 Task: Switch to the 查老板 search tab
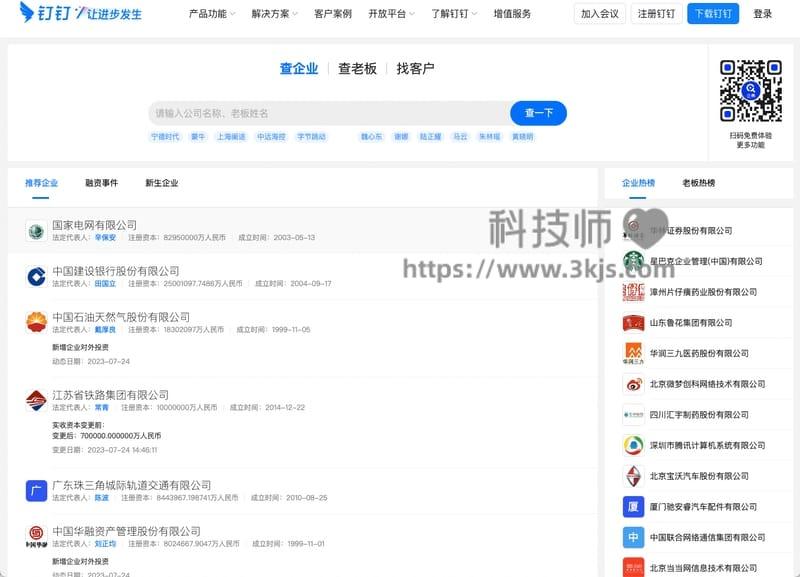tap(357, 68)
